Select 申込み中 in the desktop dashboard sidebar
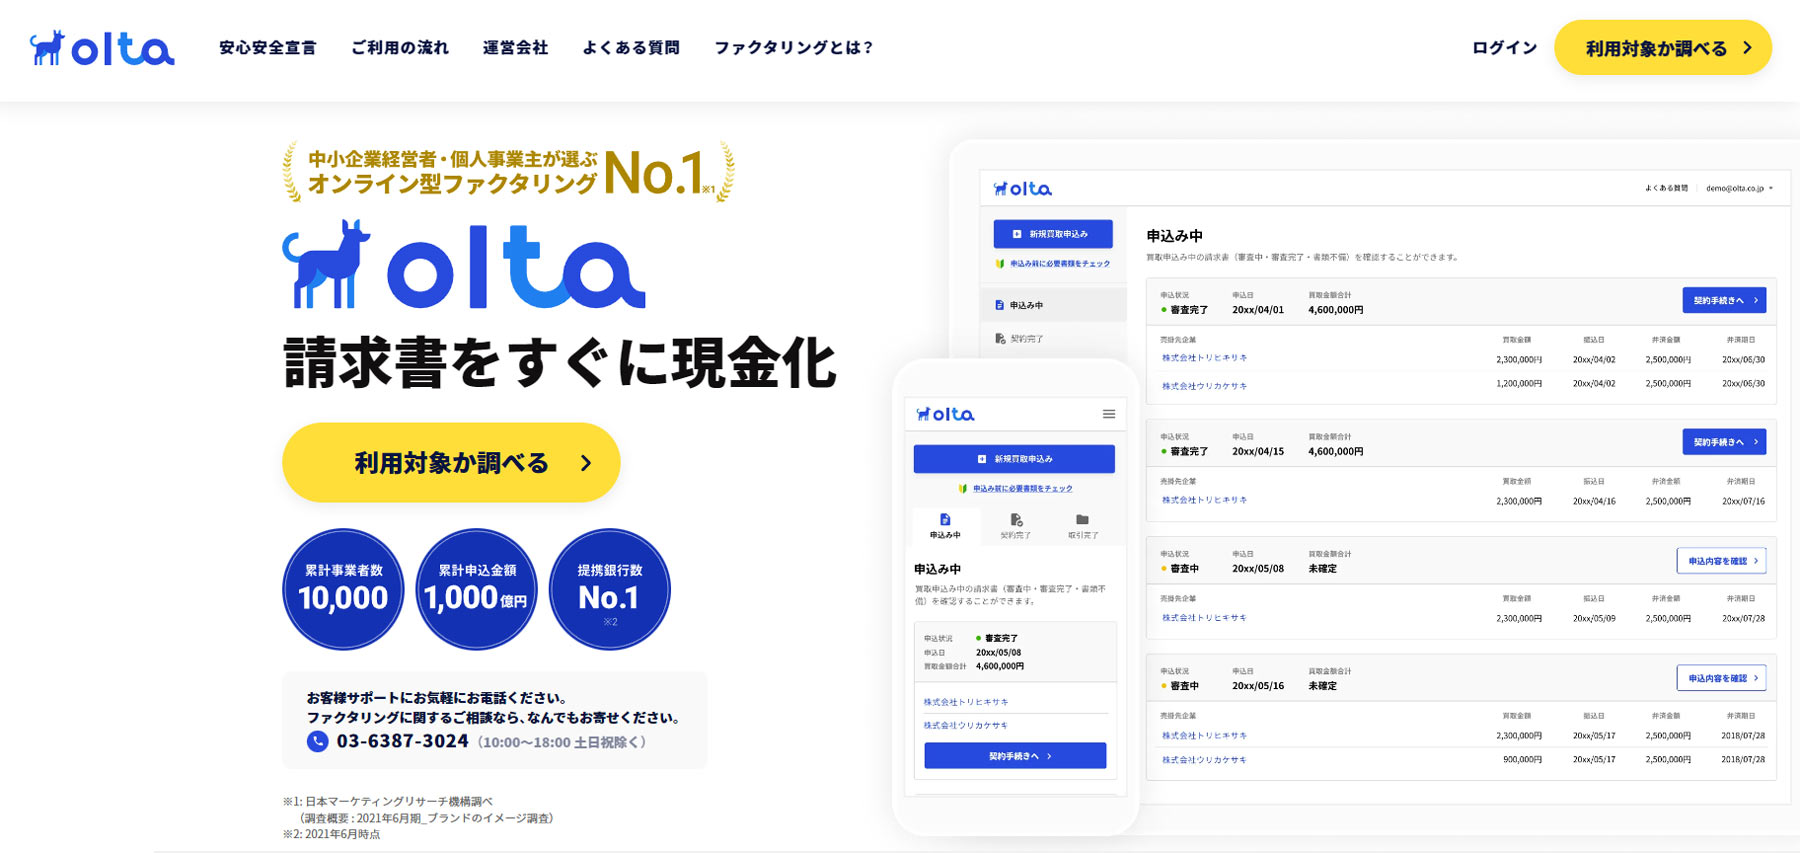This screenshot has height=853, width=1800. (x=1053, y=305)
